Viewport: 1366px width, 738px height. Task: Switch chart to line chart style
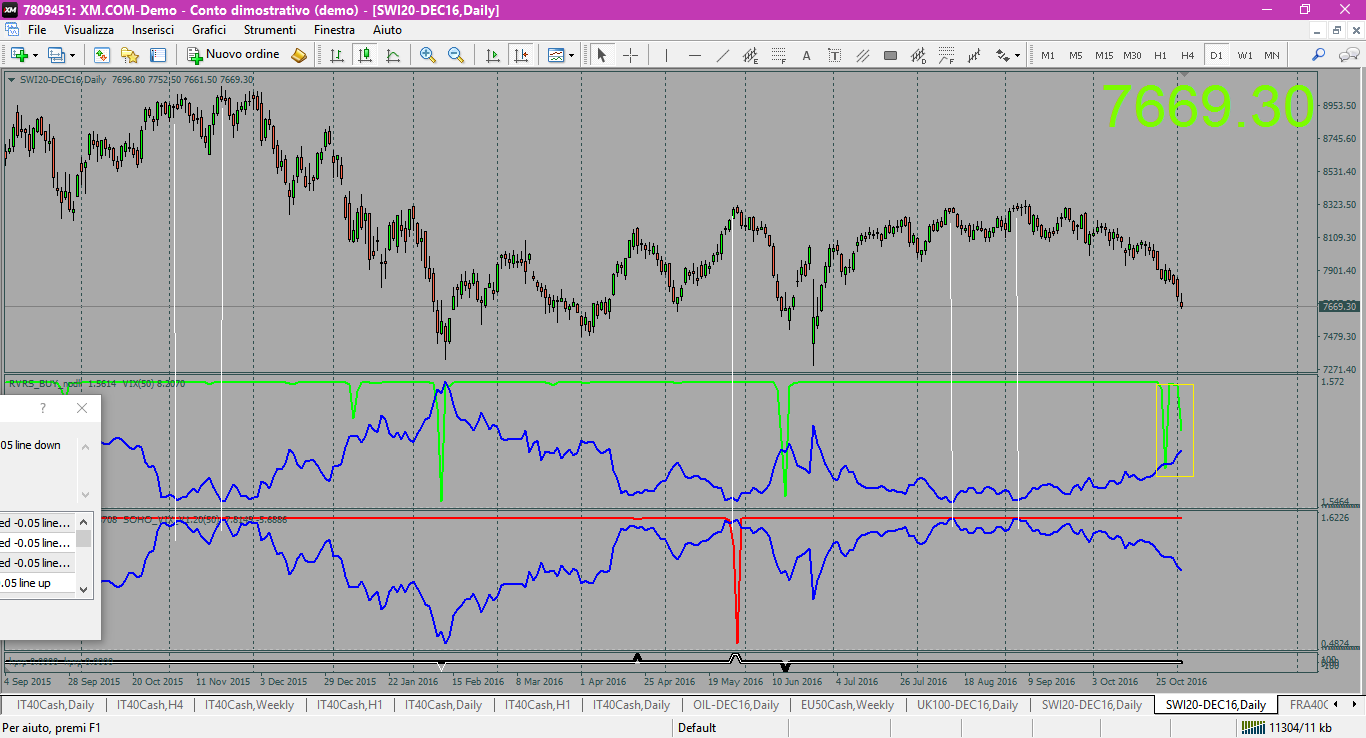(393, 55)
